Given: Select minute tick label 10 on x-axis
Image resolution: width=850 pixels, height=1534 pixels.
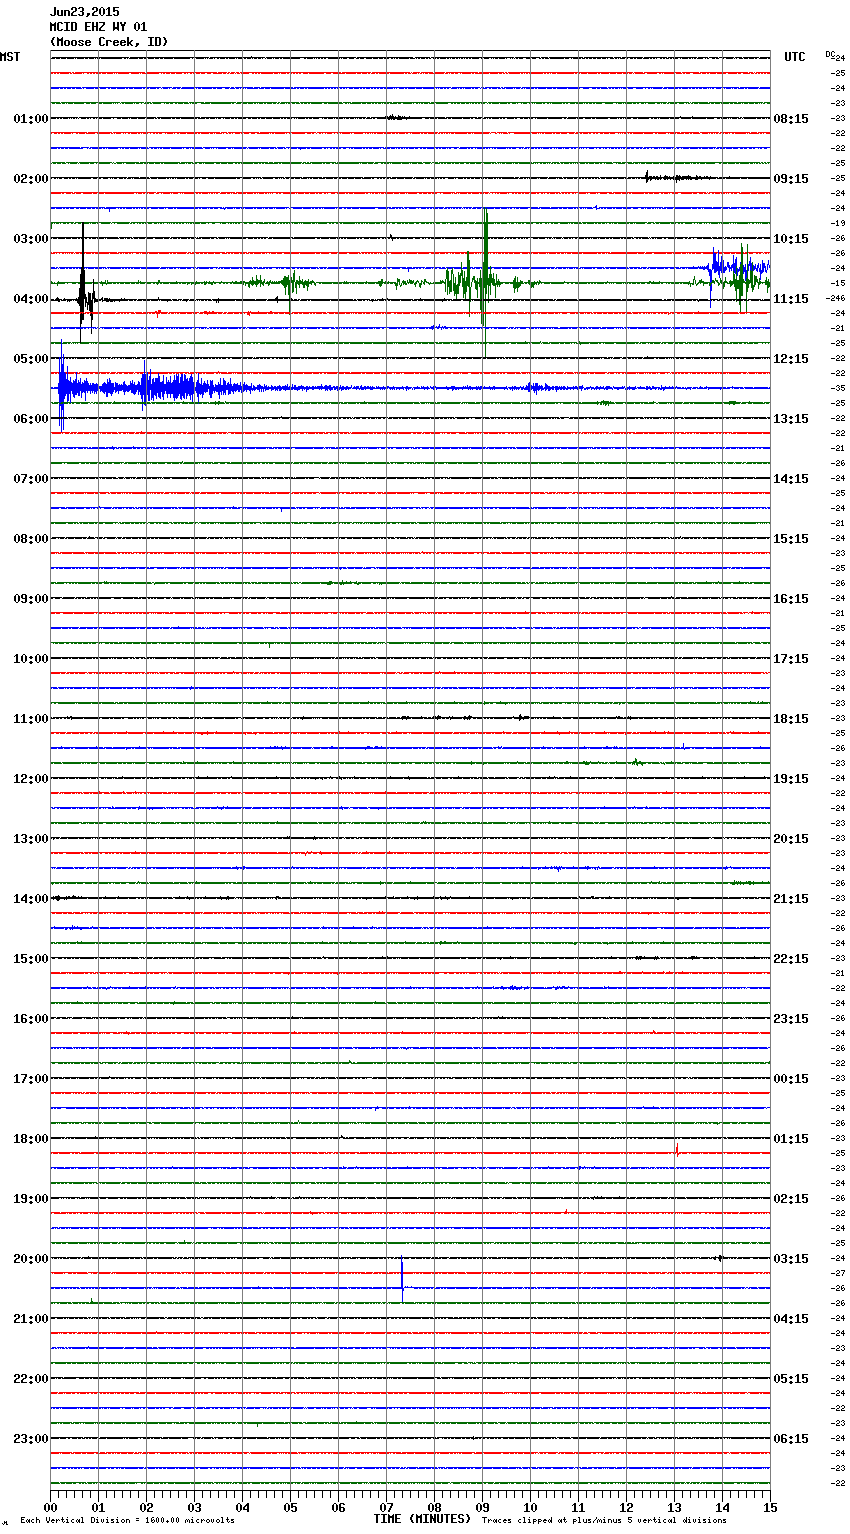Looking at the screenshot, I should coord(530,1507).
